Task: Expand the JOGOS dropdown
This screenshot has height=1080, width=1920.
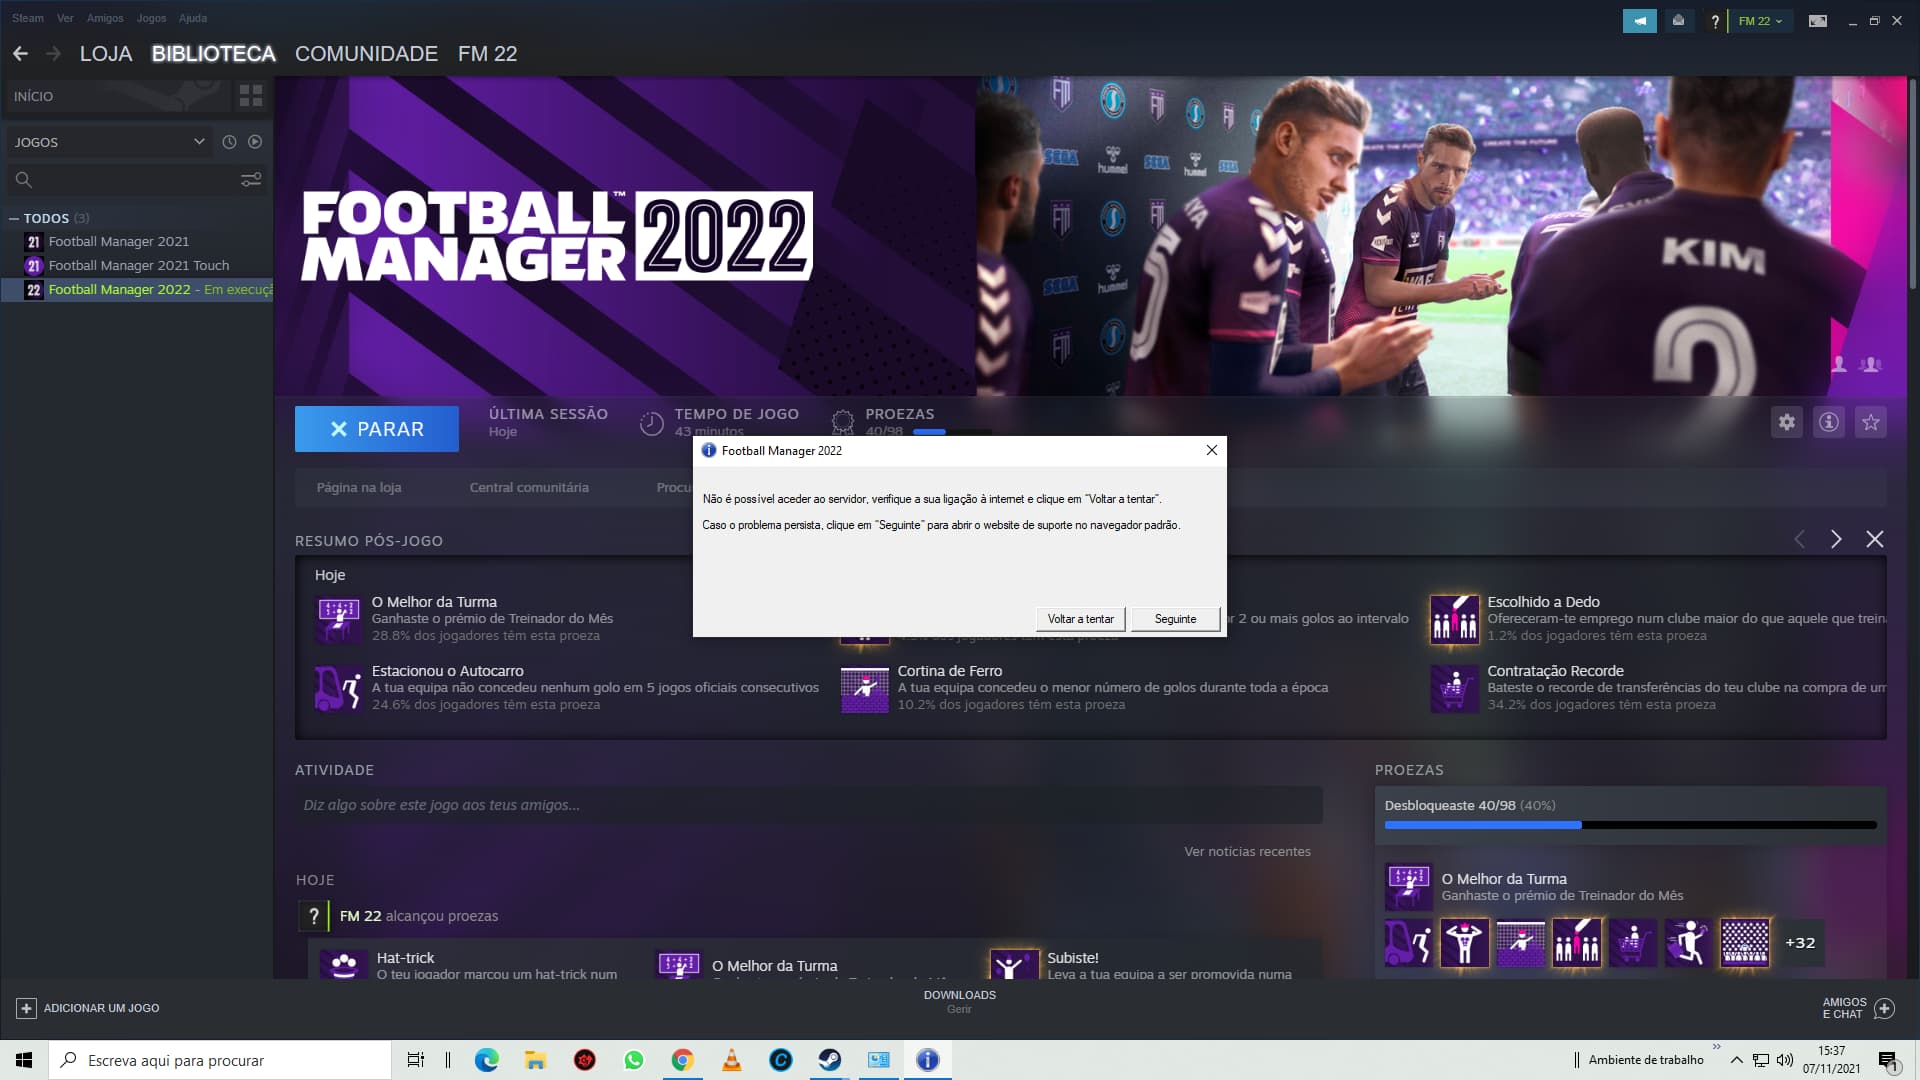Action: [199, 142]
